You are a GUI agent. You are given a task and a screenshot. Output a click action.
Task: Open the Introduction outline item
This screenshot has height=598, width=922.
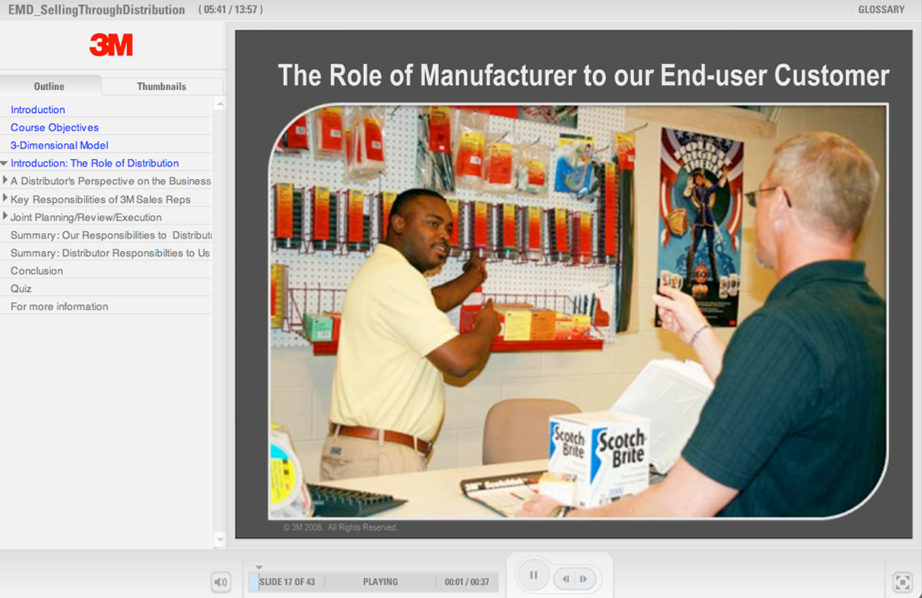point(38,109)
